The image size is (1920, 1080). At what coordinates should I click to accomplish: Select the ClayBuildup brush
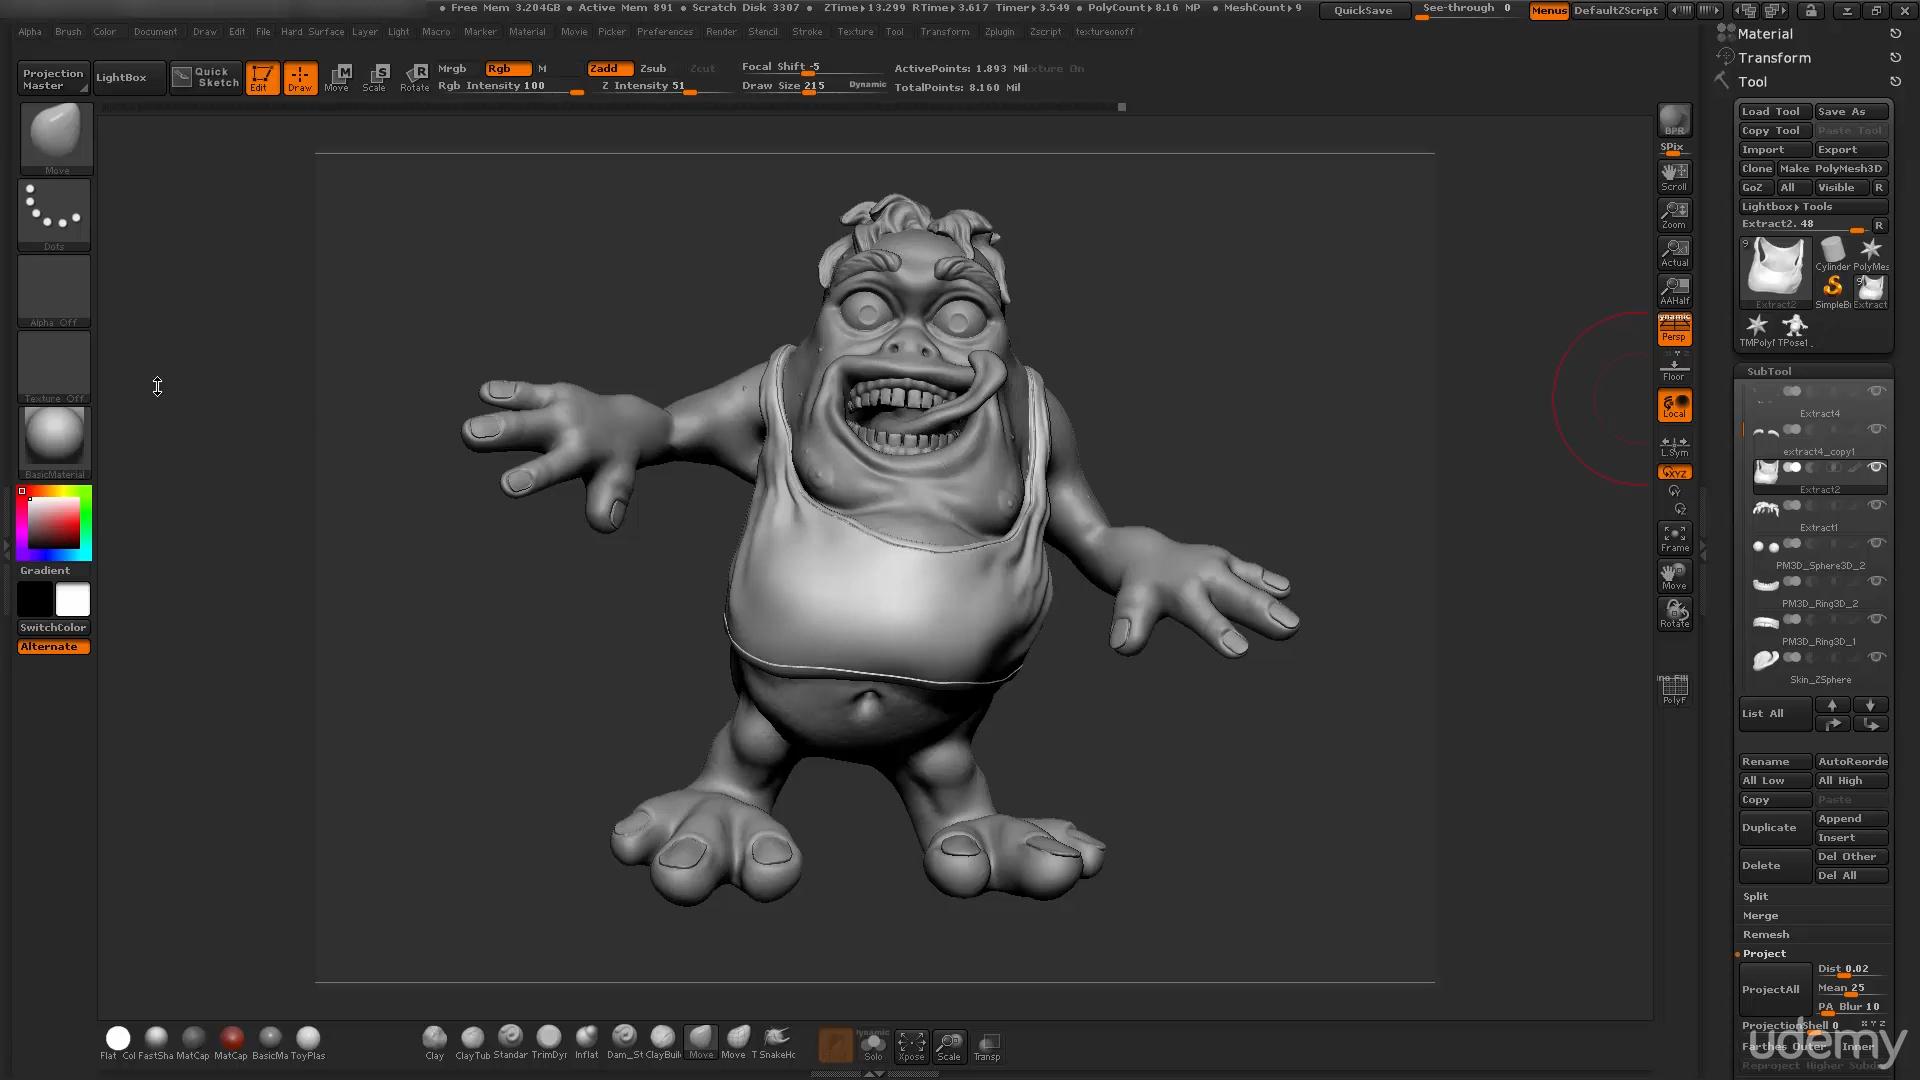pos(663,1043)
